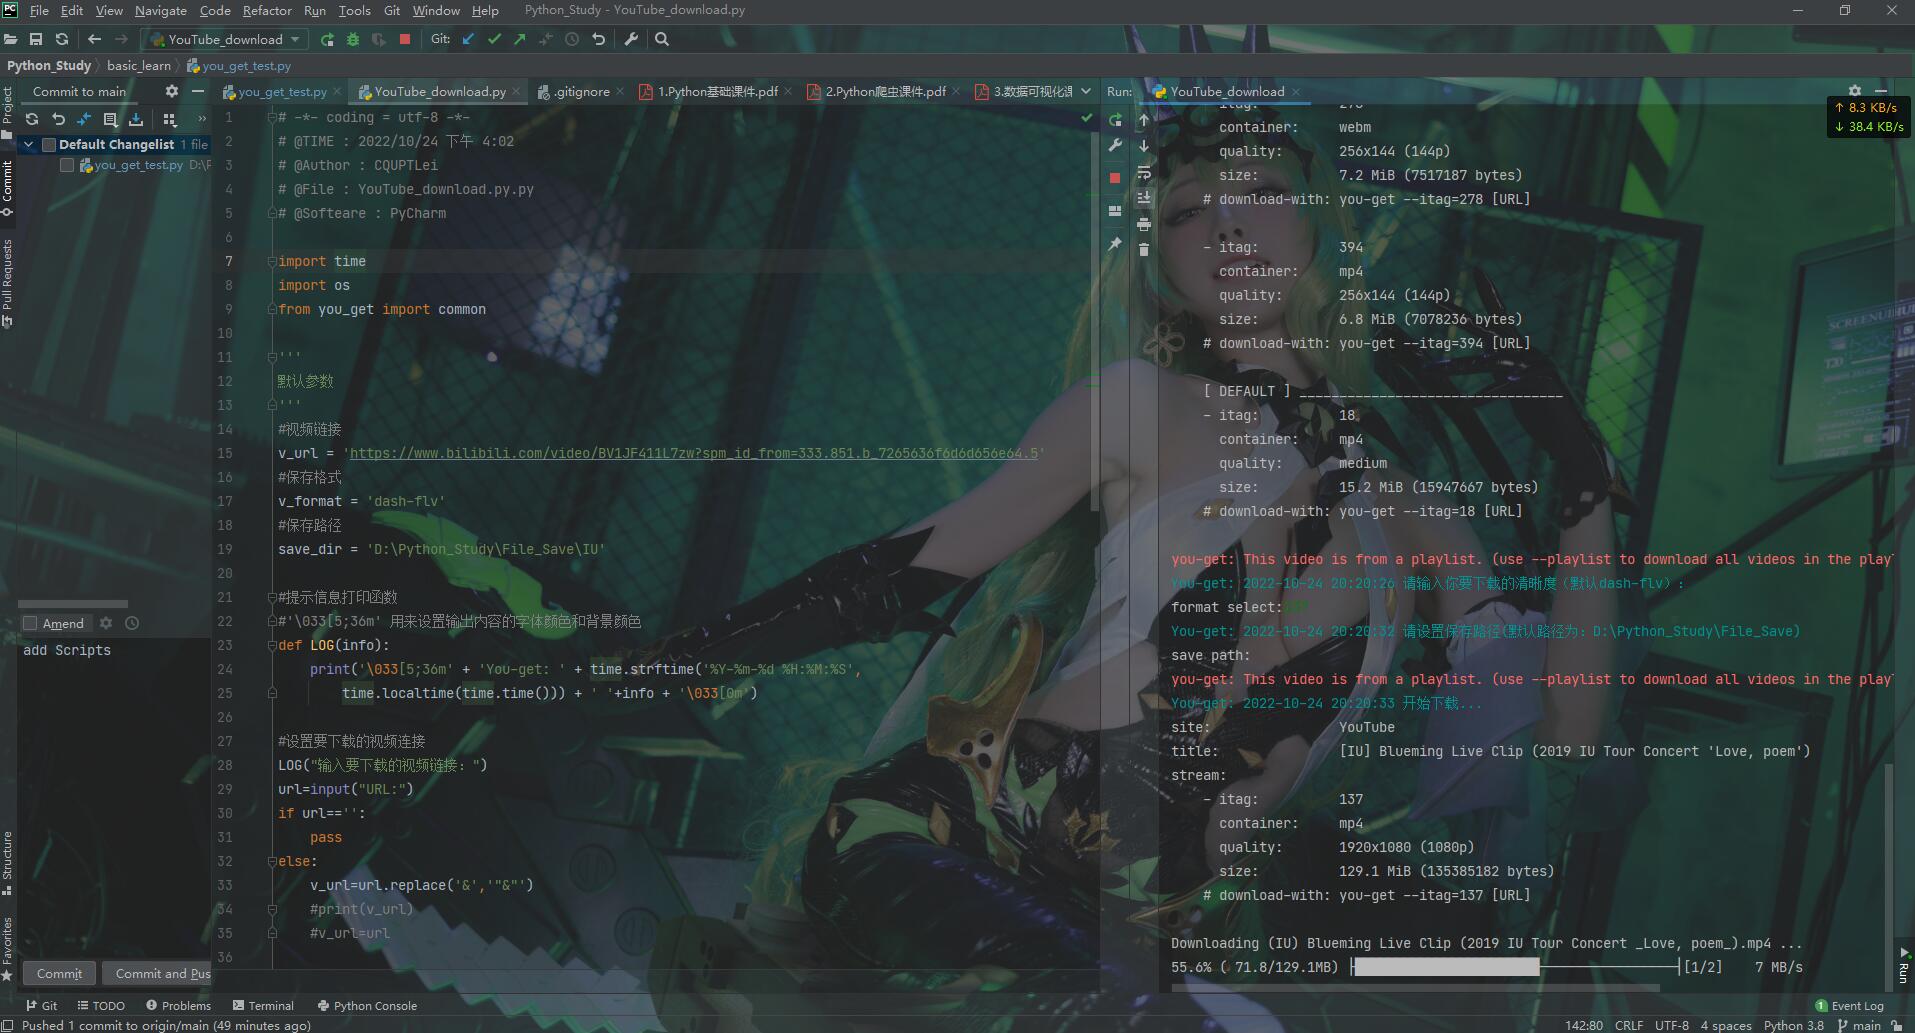Stop the run with red square in main toolbar
This screenshot has width=1915, height=1033.
pyautogui.click(x=405, y=39)
